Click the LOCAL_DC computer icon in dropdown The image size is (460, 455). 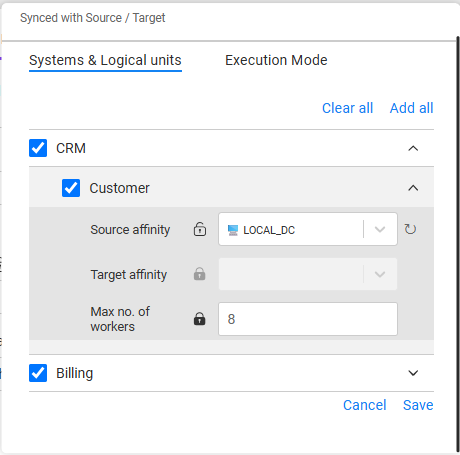pos(233,230)
